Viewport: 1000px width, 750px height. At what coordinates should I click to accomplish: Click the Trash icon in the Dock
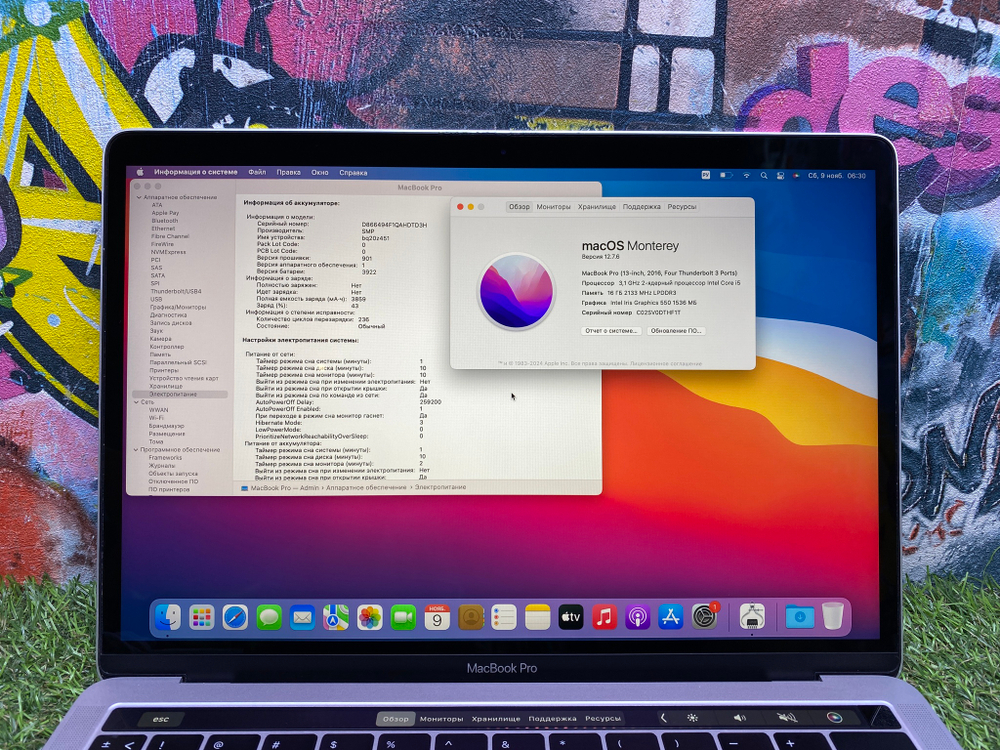click(x=835, y=615)
